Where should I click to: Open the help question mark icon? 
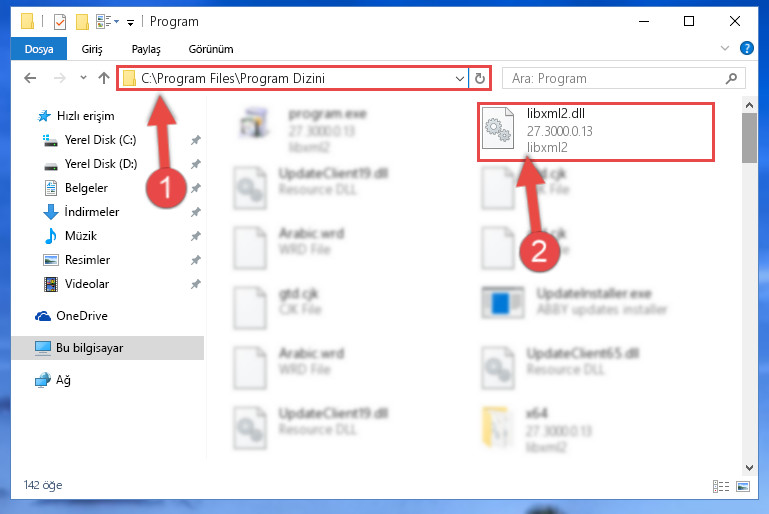point(746,48)
